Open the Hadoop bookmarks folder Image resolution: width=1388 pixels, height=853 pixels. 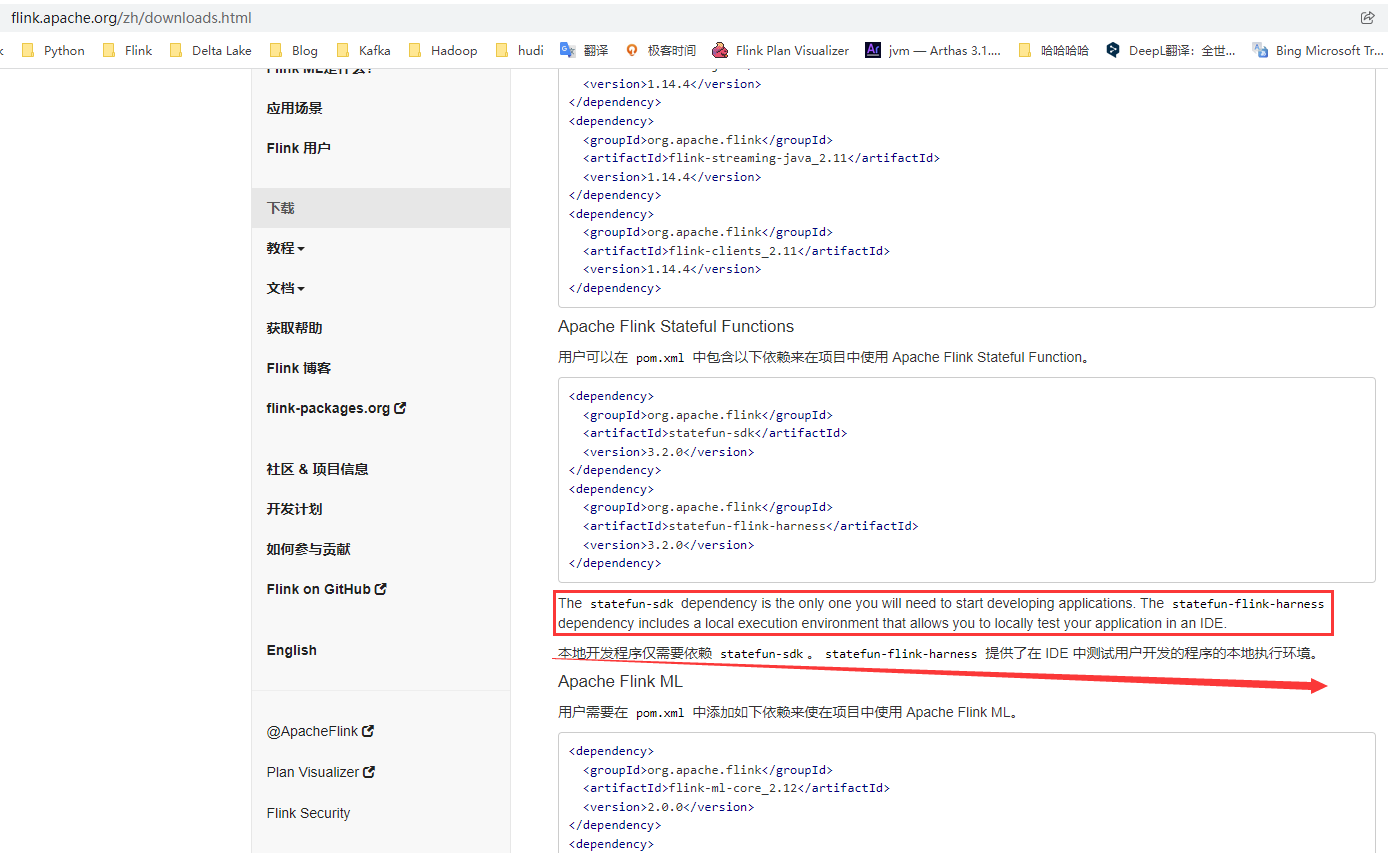tap(443, 50)
